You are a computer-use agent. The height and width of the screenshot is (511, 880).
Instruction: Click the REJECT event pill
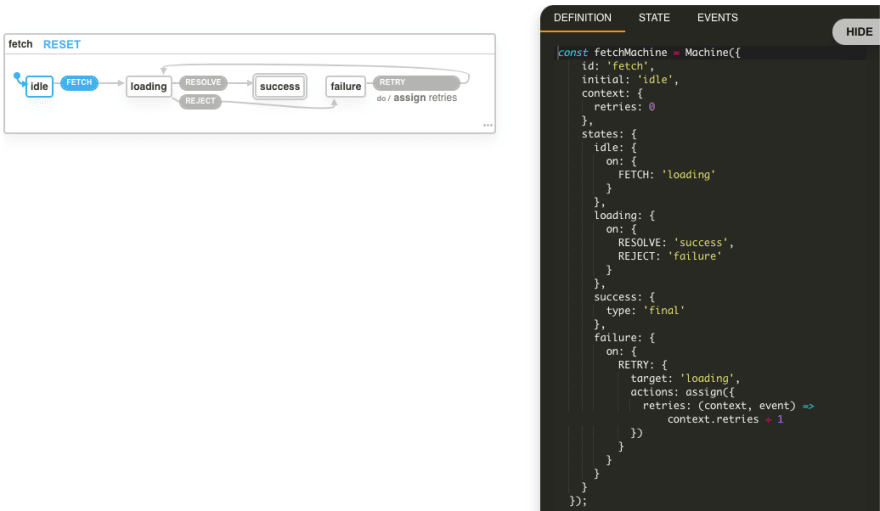tap(200, 101)
